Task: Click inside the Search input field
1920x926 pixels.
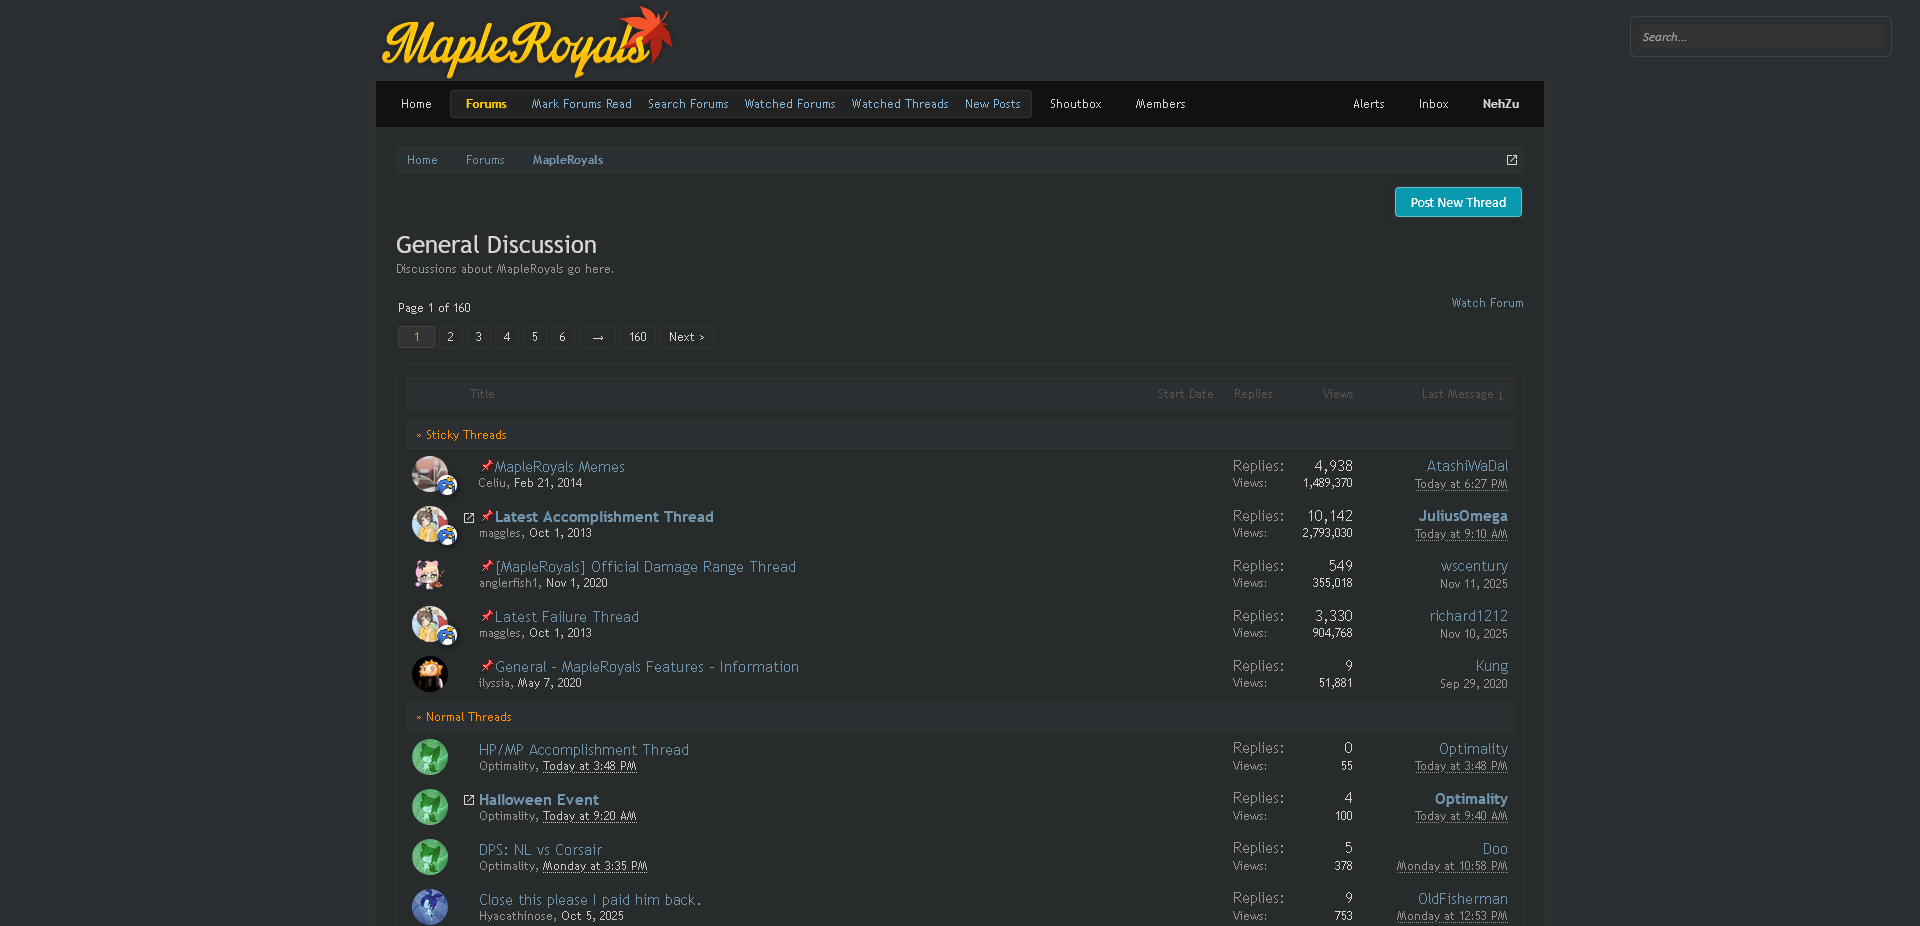Action: point(1760,36)
